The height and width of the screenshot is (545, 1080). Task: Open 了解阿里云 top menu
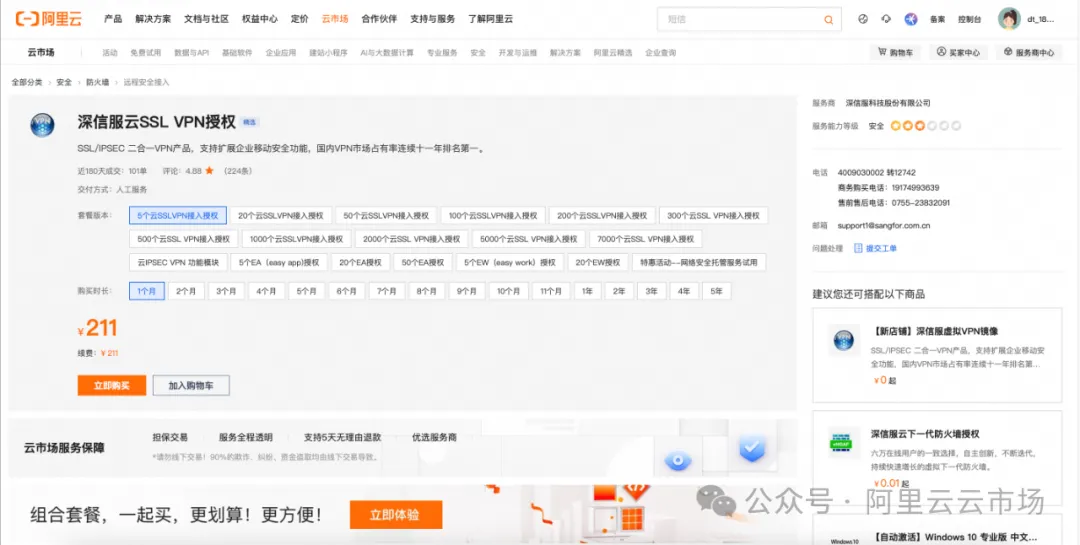(x=490, y=19)
